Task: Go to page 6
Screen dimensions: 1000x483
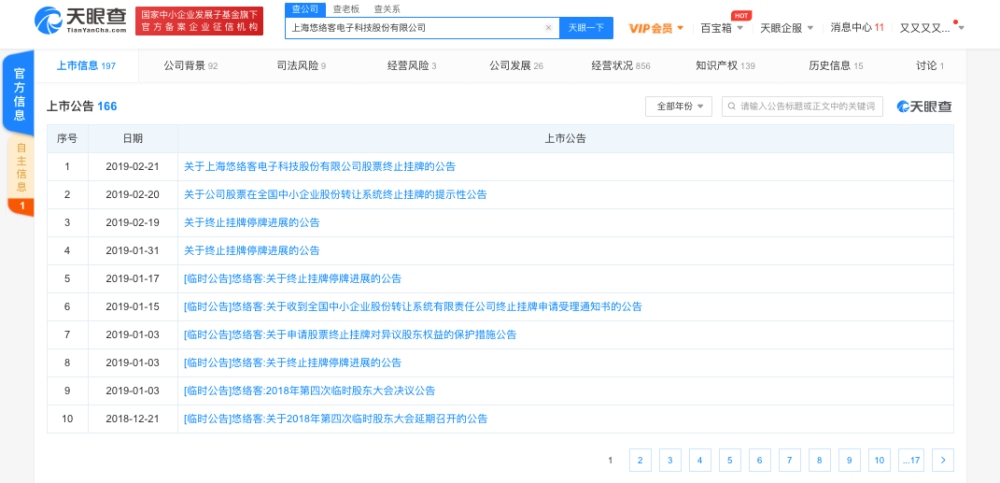Action: point(760,460)
